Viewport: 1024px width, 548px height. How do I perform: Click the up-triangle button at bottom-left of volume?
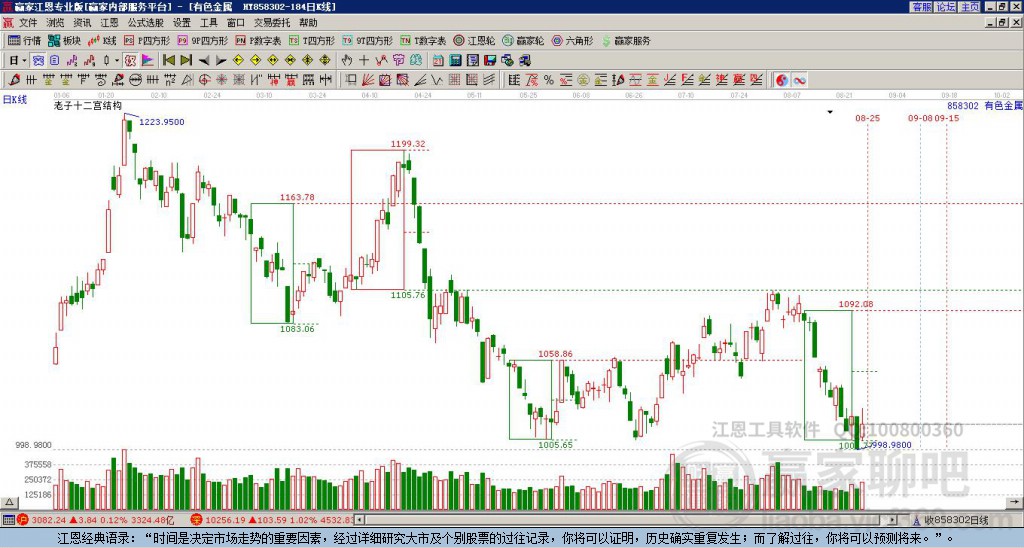(9, 503)
